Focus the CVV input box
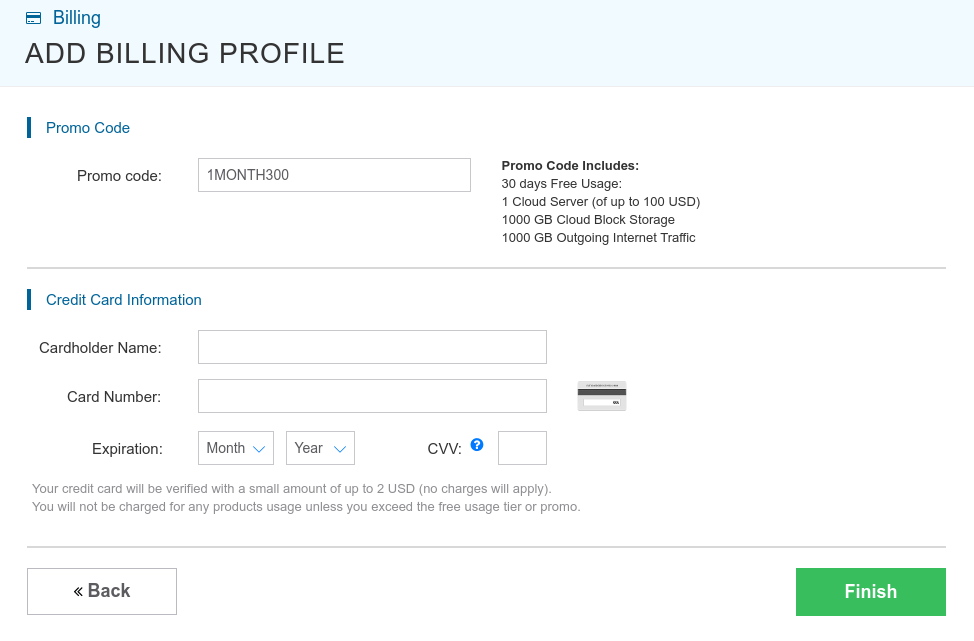The width and height of the screenshot is (974, 641). click(522, 448)
